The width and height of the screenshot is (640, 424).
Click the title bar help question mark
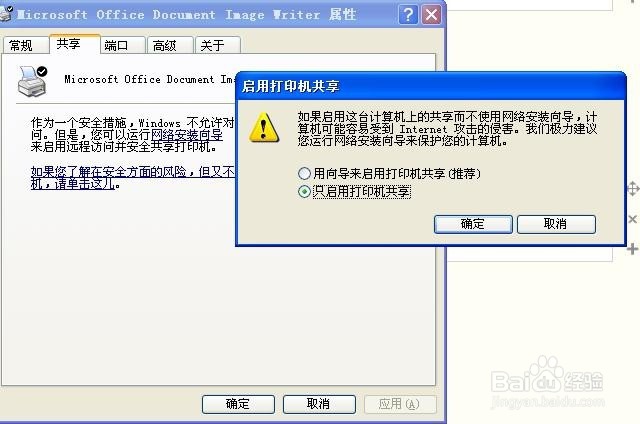pyautogui.click(x=408, y=15)
